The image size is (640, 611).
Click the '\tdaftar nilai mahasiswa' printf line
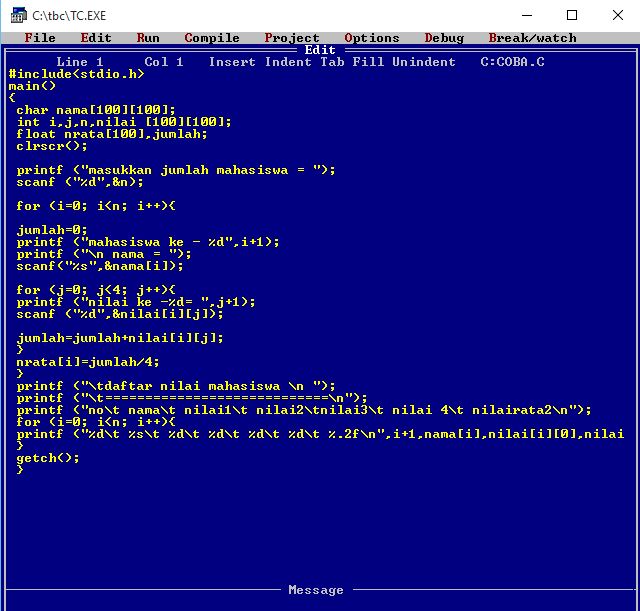coord(176,386)
